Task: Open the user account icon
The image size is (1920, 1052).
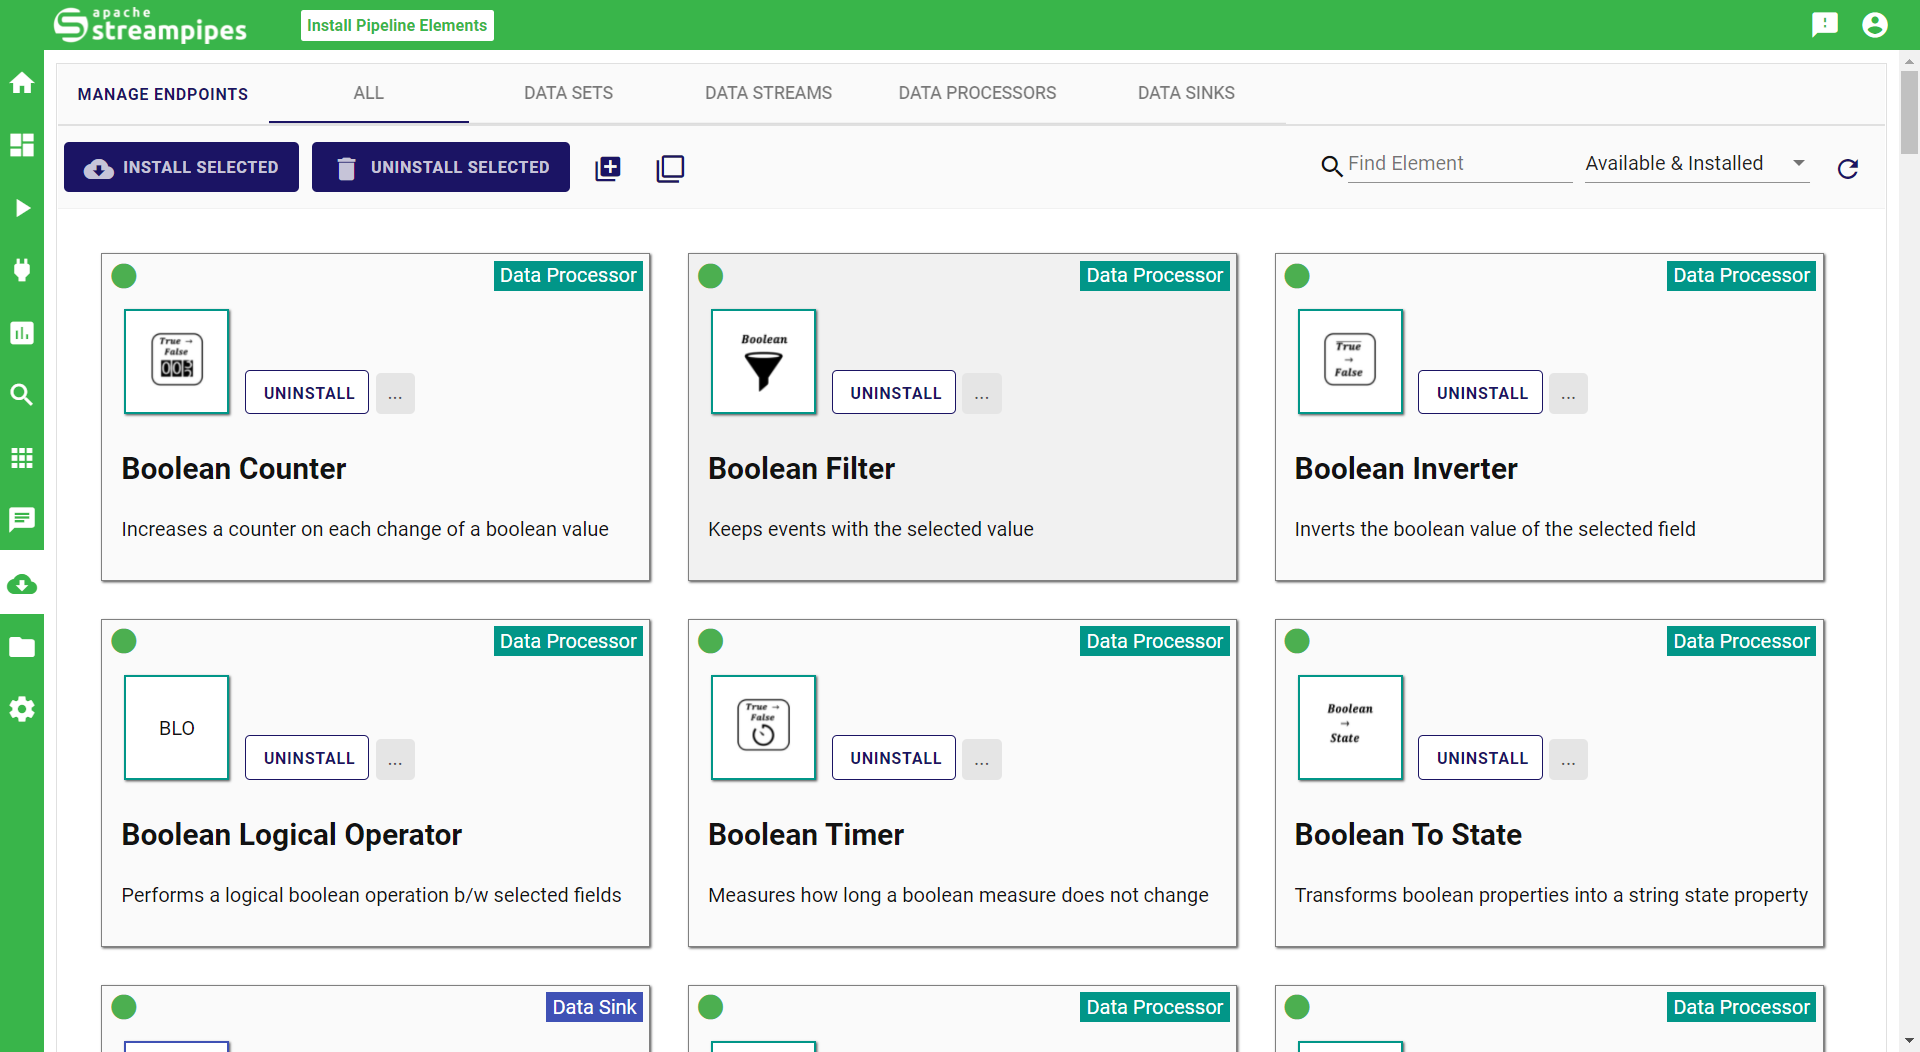Action: pyautogui.click(x=1875, y=25)
